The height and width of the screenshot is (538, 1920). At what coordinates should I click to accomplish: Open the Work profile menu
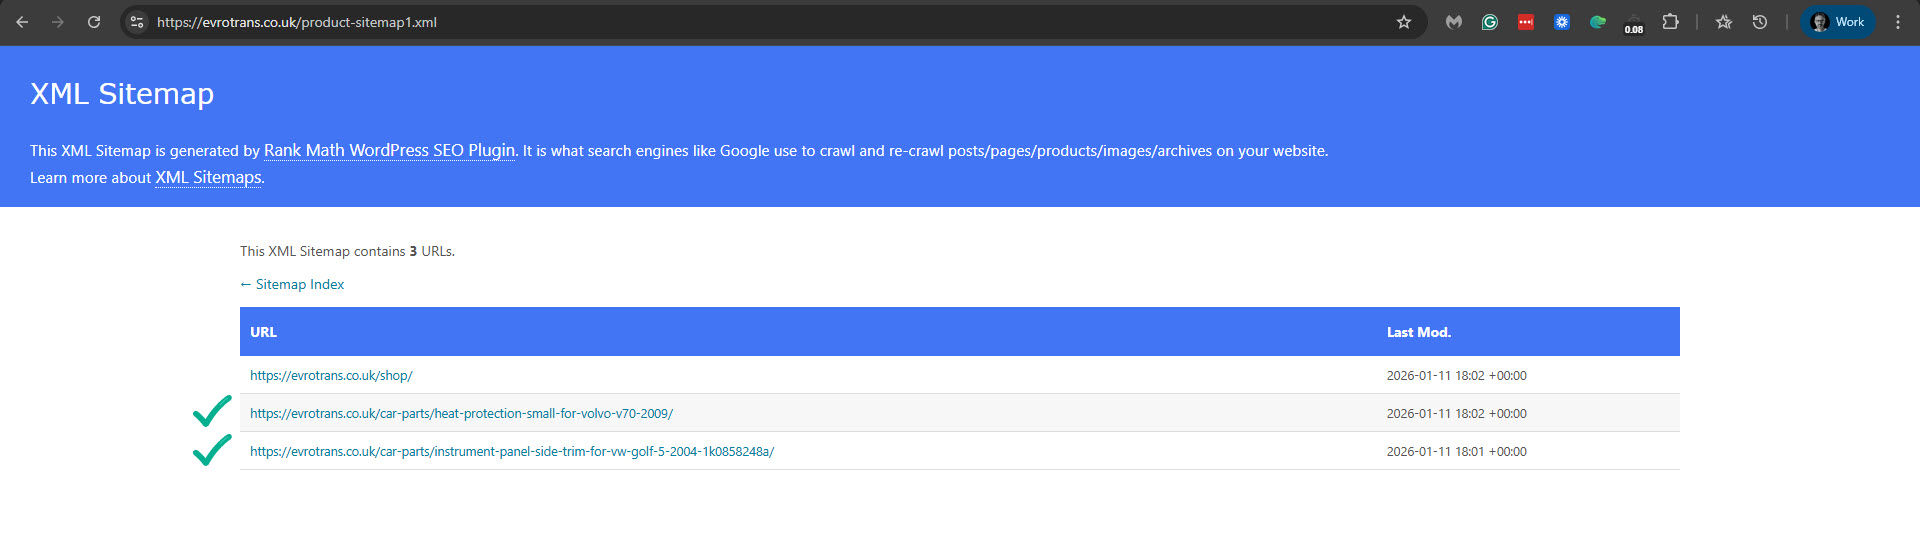(x=1838, y=22)
